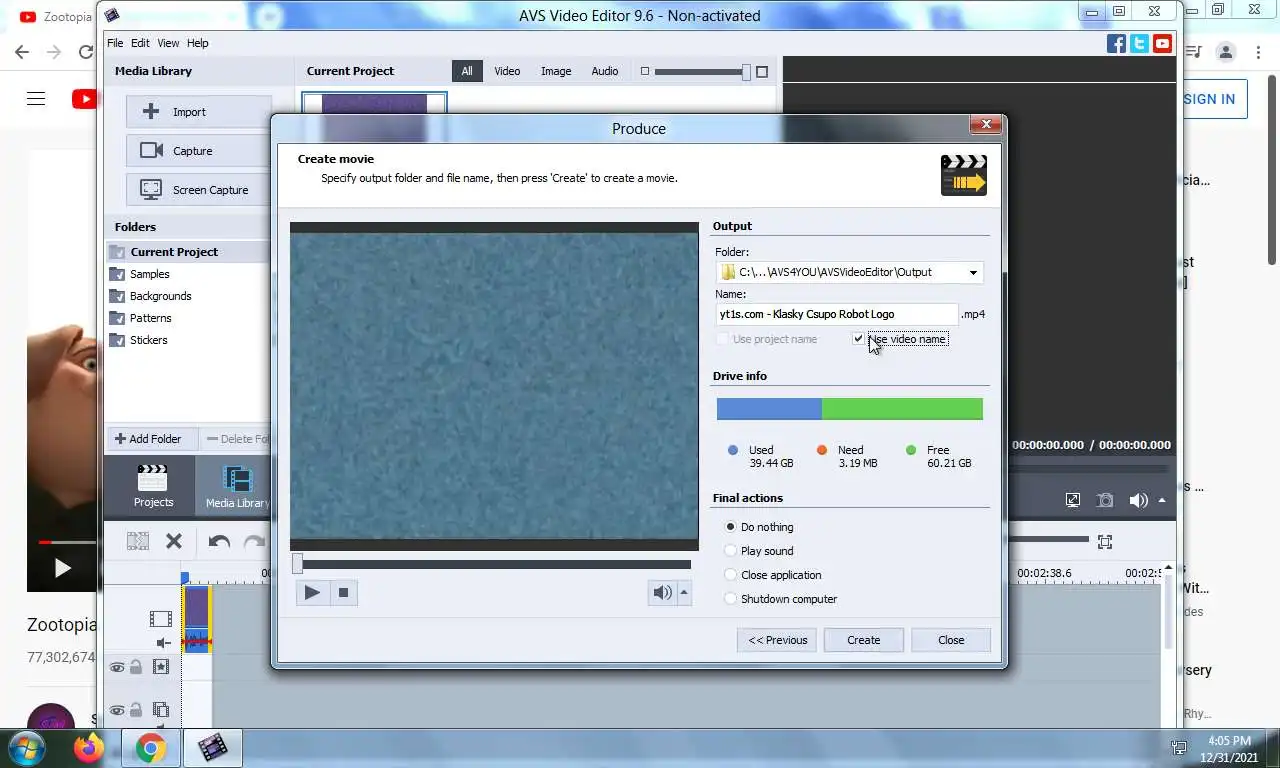Select the Close application radio button
This screenshot has height=768, width=1280.
pyautogui.click(x=730, y=575)
